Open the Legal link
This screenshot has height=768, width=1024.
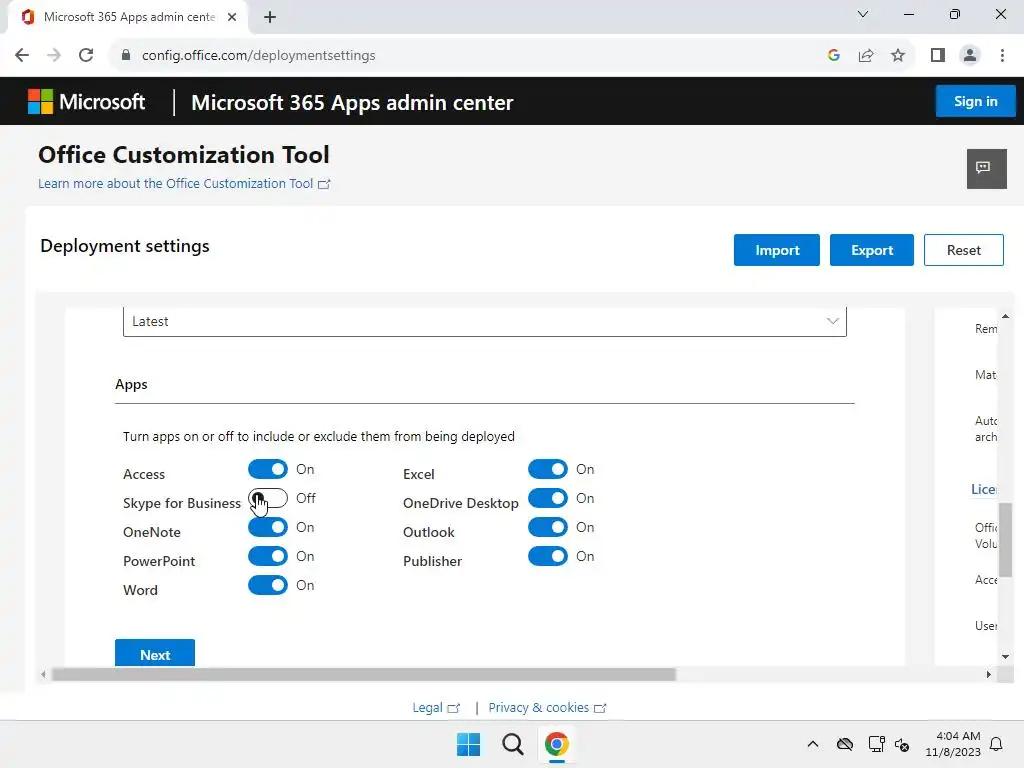click(436, 707)
